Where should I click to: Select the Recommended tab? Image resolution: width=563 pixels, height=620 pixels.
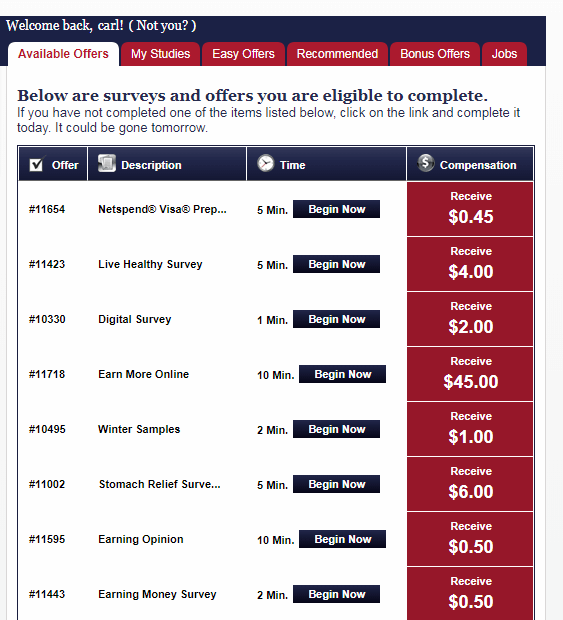337,54
